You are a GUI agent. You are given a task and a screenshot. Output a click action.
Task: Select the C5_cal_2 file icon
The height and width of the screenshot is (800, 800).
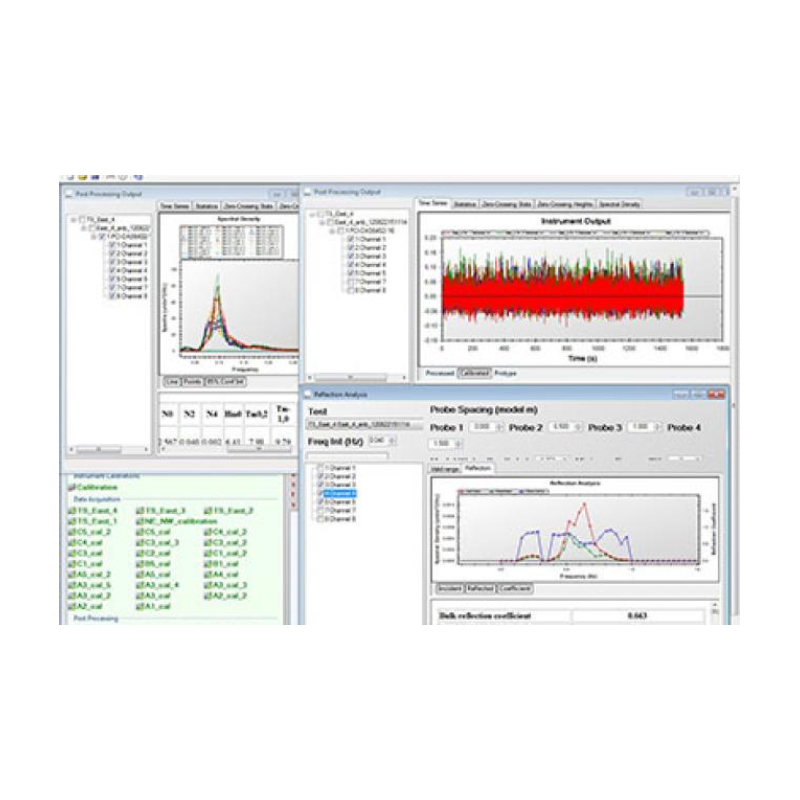coord(72,532)
